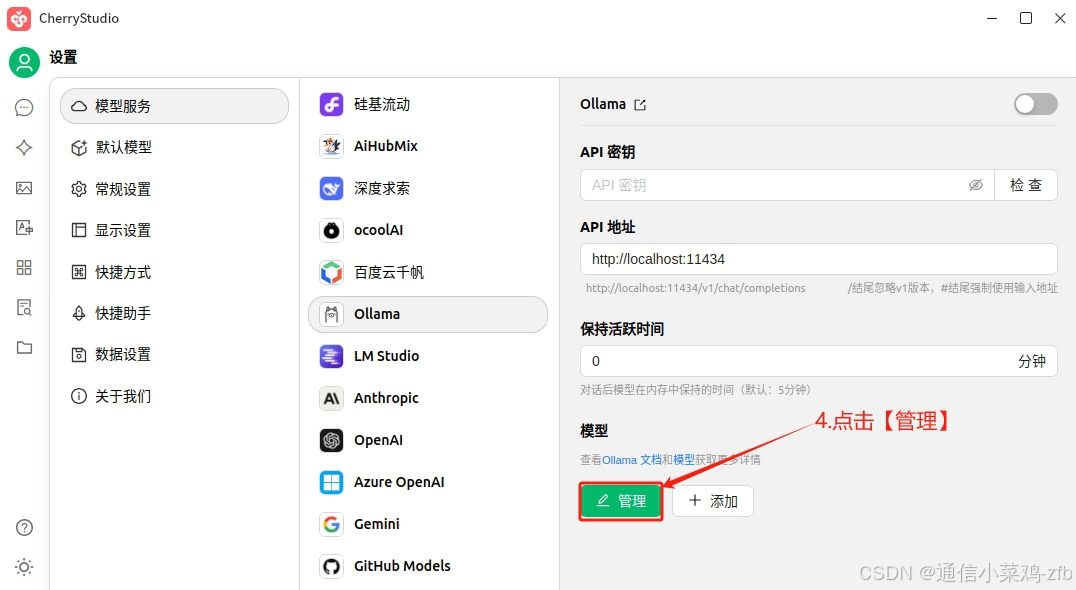Open the files folder sidebar icon

click(x=24, y=347)
